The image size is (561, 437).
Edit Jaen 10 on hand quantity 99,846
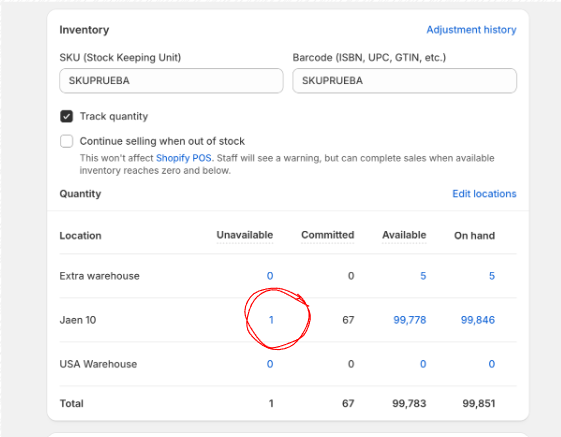click(478, 320)
